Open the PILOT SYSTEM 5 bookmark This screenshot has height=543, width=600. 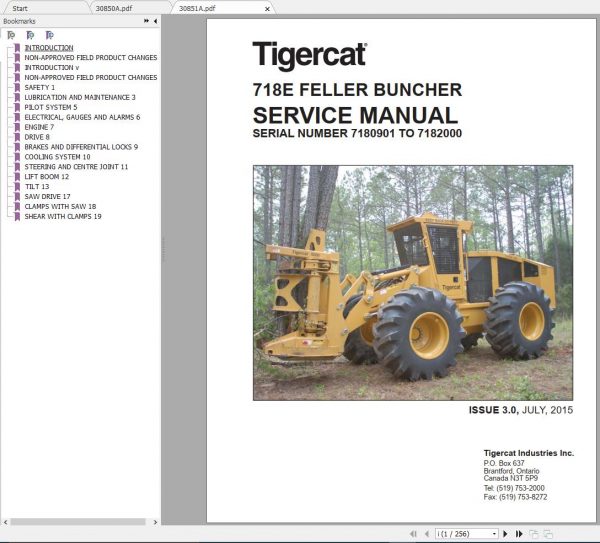[x=51, y=107]
